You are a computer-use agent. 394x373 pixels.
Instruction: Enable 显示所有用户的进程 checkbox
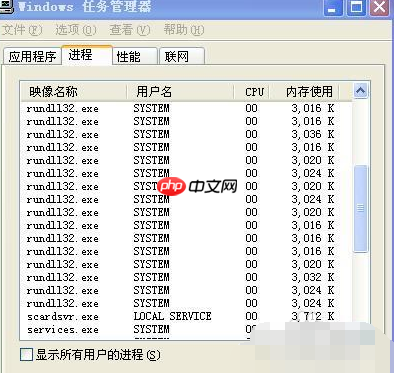(26, 354)
